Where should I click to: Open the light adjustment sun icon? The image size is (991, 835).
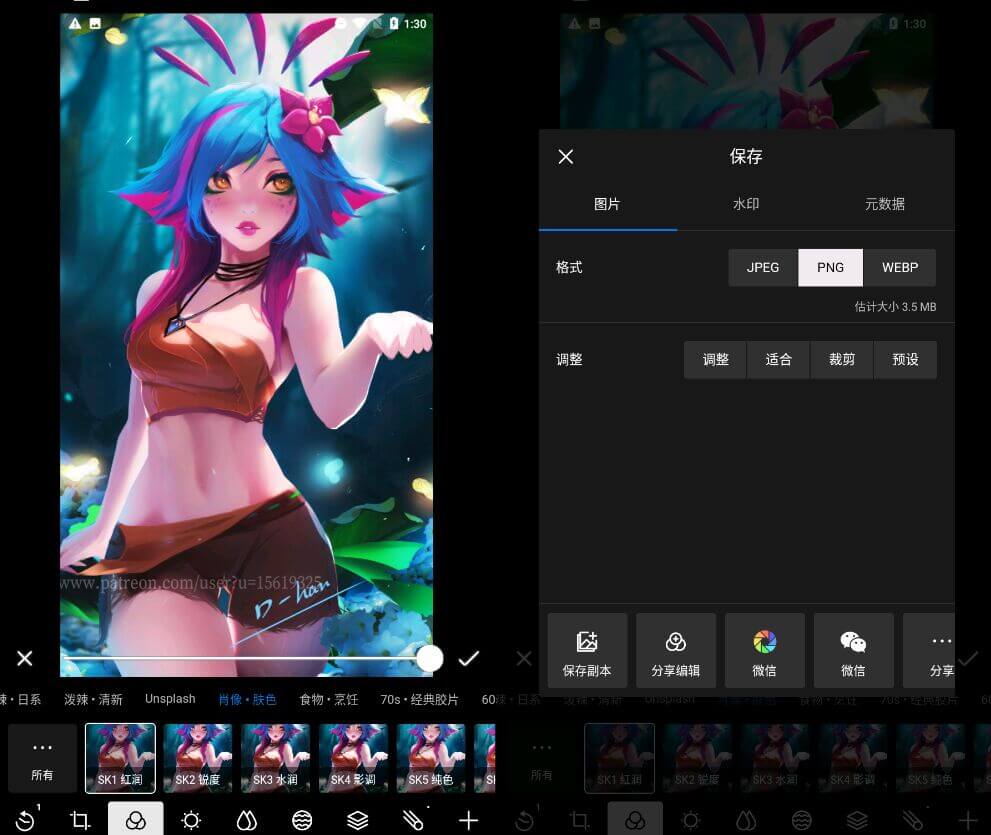pyautogui.click(x=190, y=820)
